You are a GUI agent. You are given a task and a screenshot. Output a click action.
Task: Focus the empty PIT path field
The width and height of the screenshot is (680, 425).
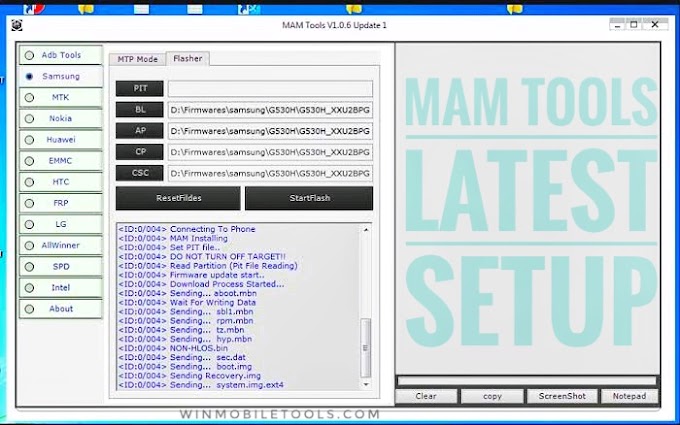point(270,88)
